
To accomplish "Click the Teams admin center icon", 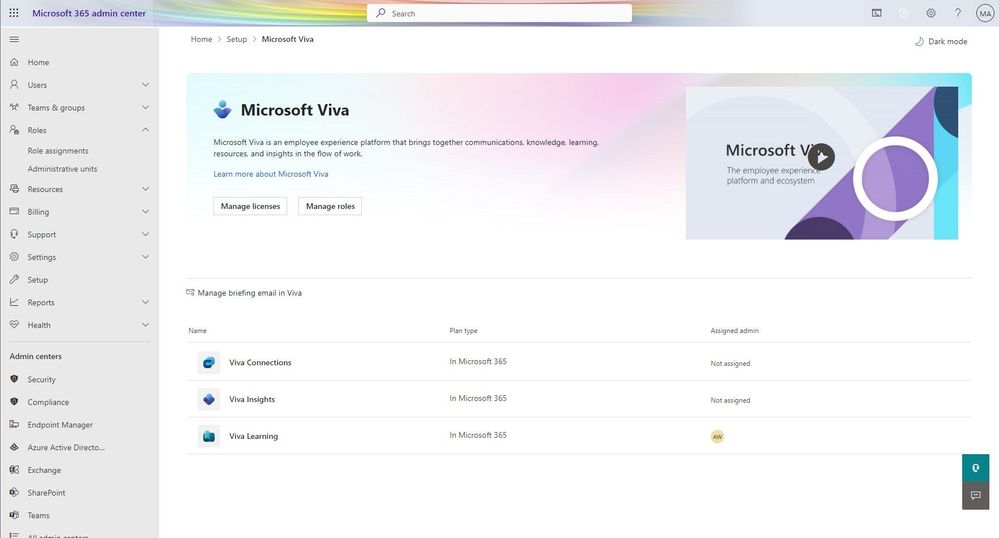I will [x=14, y=514].
